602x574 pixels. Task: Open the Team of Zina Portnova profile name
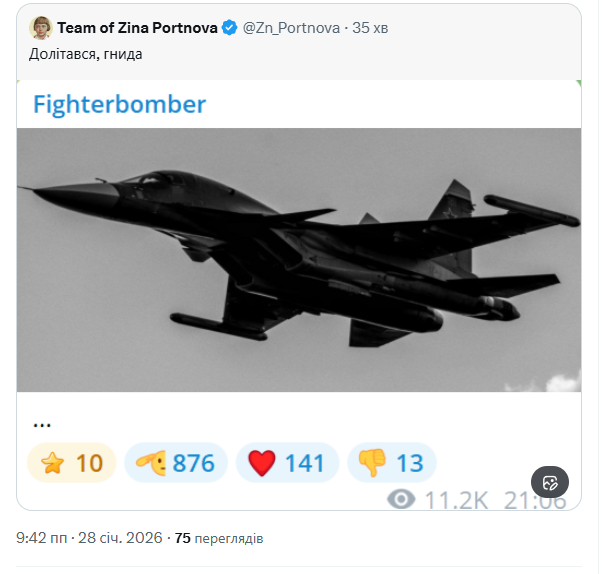coord(138,28)
